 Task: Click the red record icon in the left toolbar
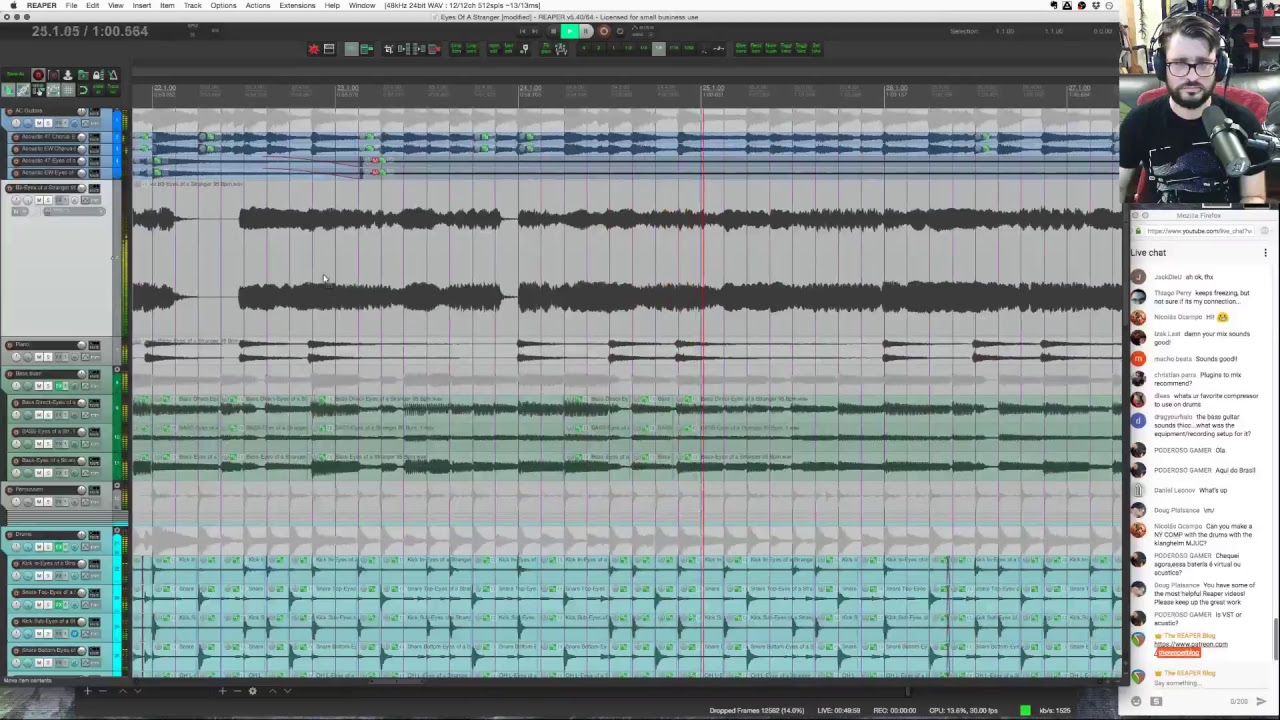[38, 75]
